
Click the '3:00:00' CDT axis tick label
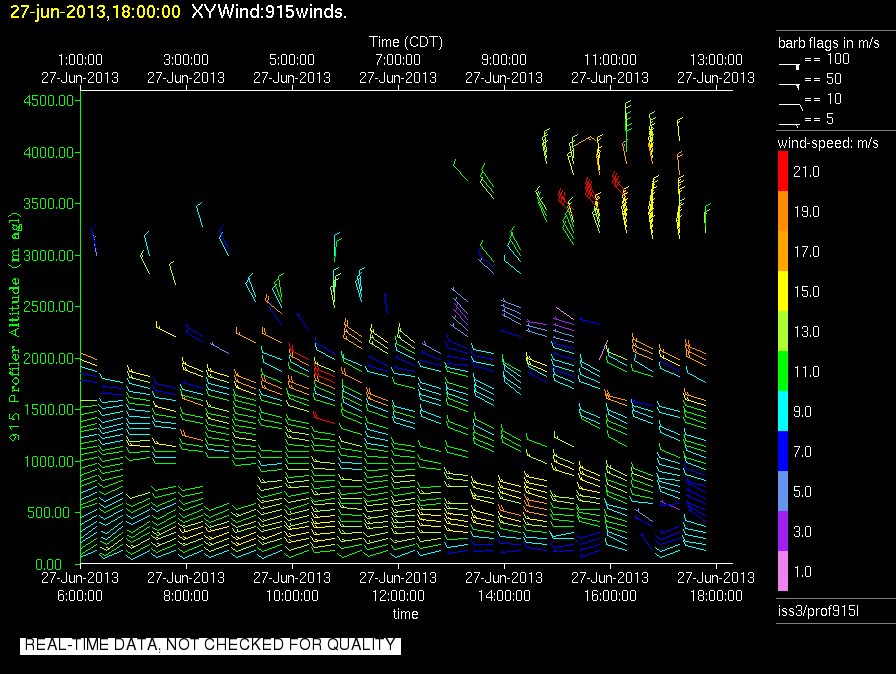[186, 60]
